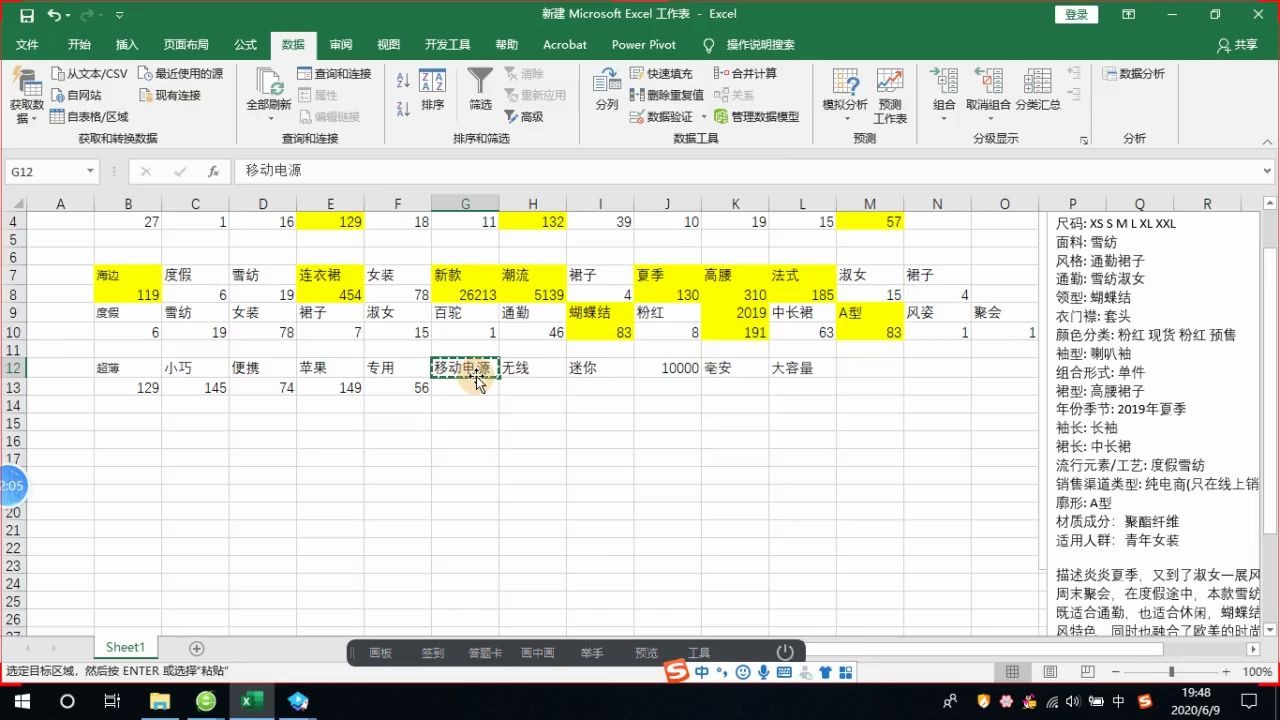
Task: Customize Quick Access Toolbar dropdown
Action: (120, 15)
